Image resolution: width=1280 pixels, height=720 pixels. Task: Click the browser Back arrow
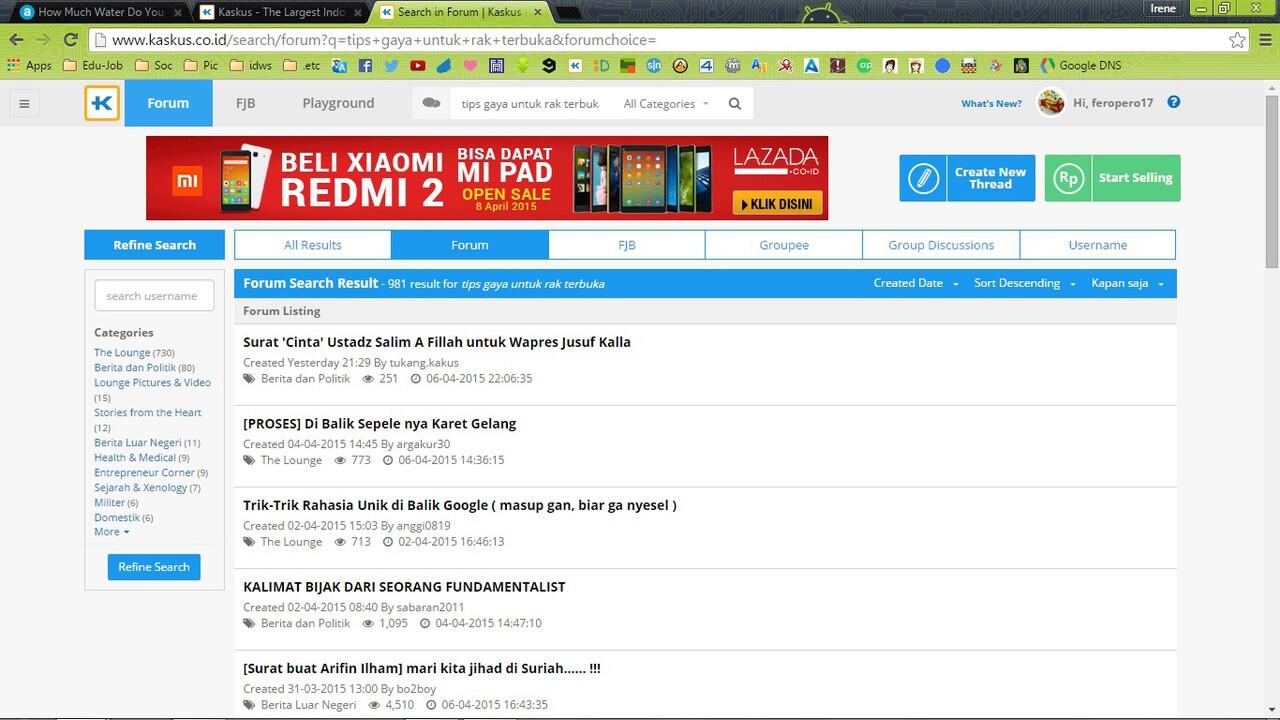16,40
